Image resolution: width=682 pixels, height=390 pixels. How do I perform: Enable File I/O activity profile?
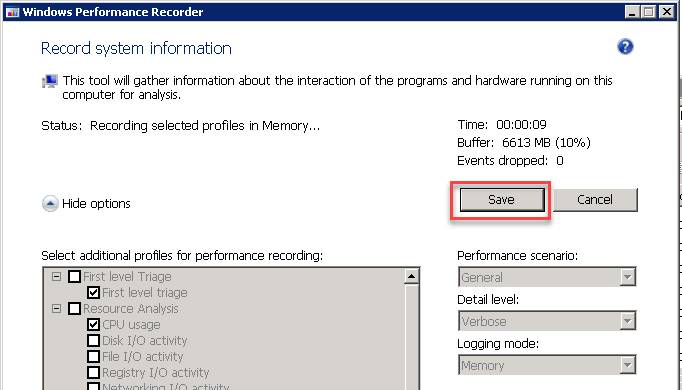coord(94,357)
